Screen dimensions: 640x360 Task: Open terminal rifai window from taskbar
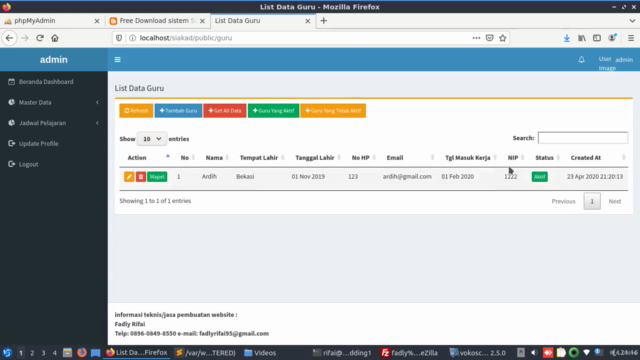point(342,353)
